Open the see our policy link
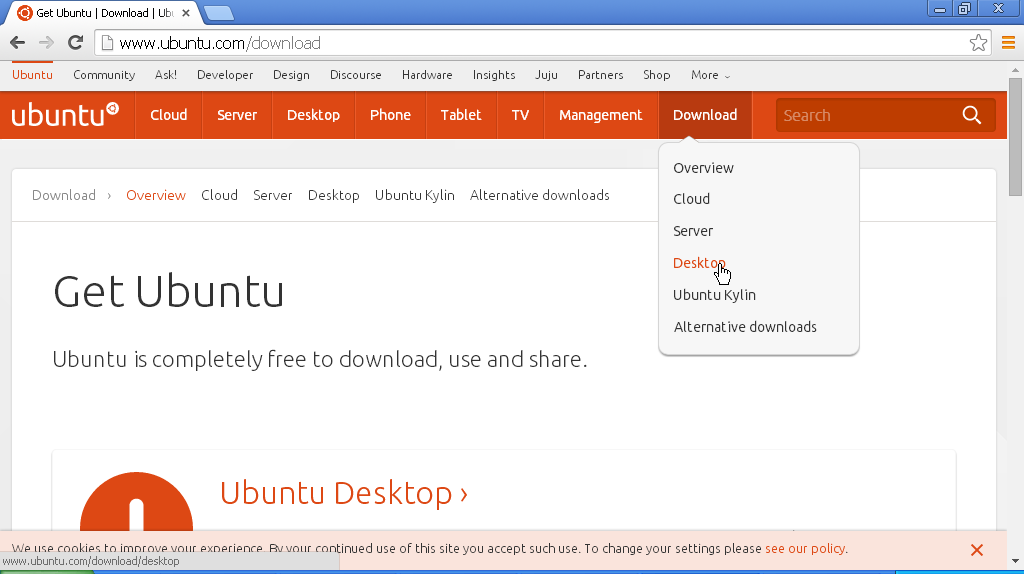Screen dimensions: 1024x574 [x=805, y=549]
